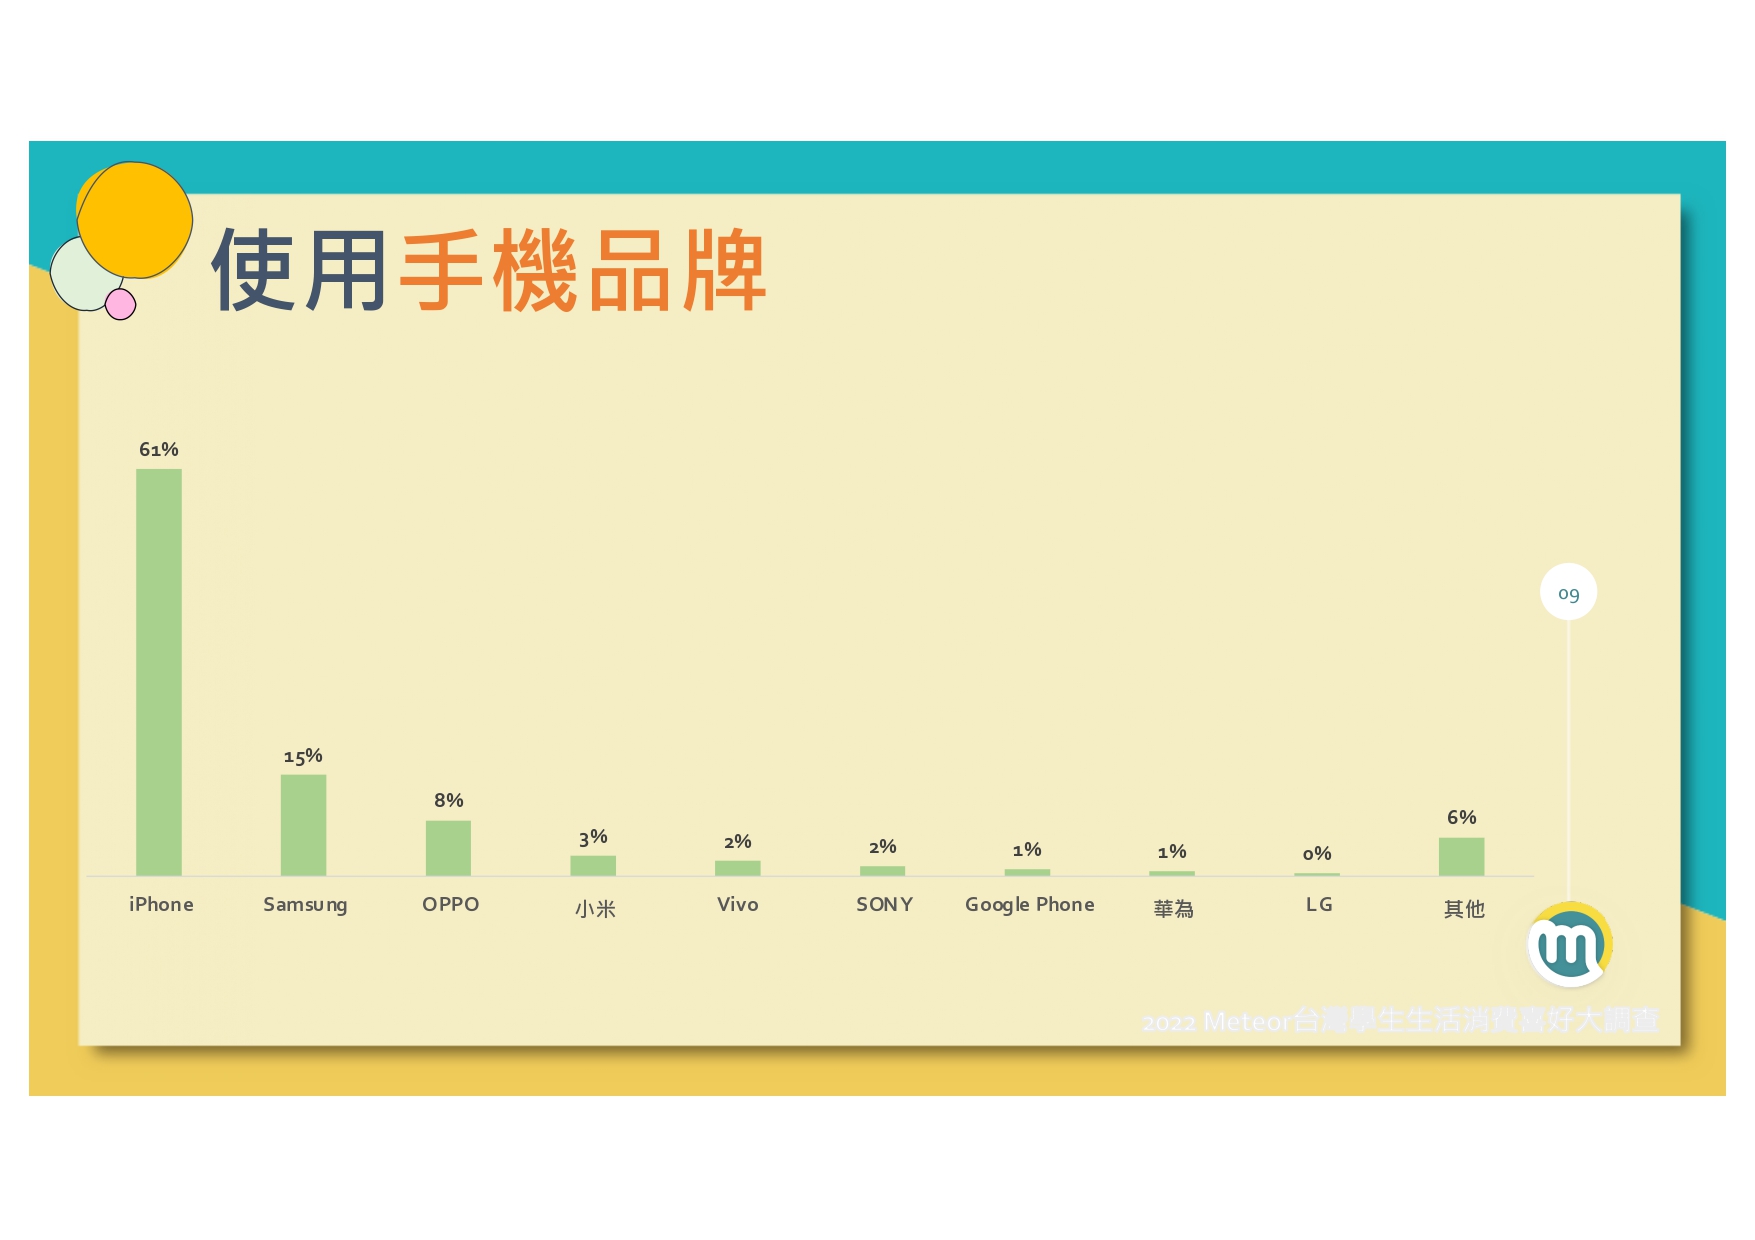This screenshot has height=1240, width=1755.
Task: Click the 其他 axis label
Action: 1464,909
